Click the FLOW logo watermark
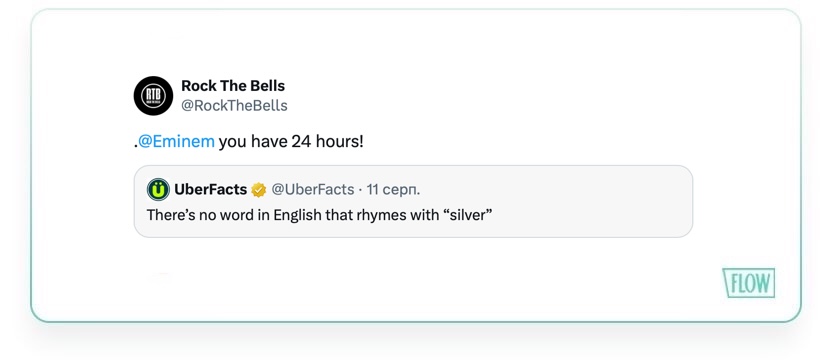Screen dimensions: 830x362 point(748,283)
